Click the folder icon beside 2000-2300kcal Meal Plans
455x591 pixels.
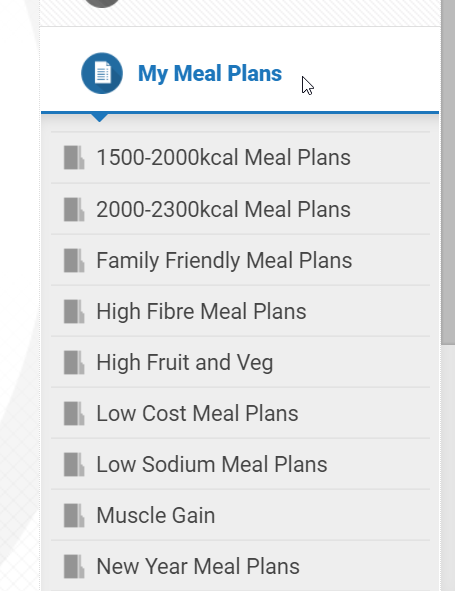coord(74,209)
